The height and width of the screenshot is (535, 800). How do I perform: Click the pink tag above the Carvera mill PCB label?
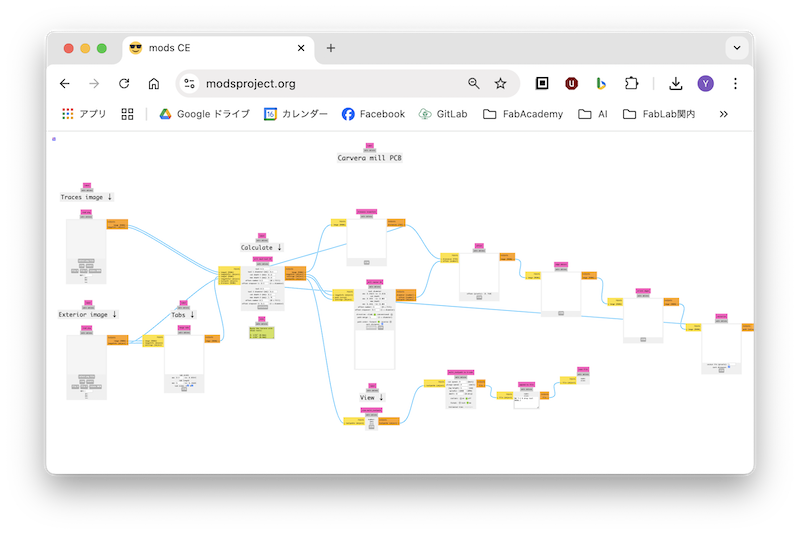[370, 146]
